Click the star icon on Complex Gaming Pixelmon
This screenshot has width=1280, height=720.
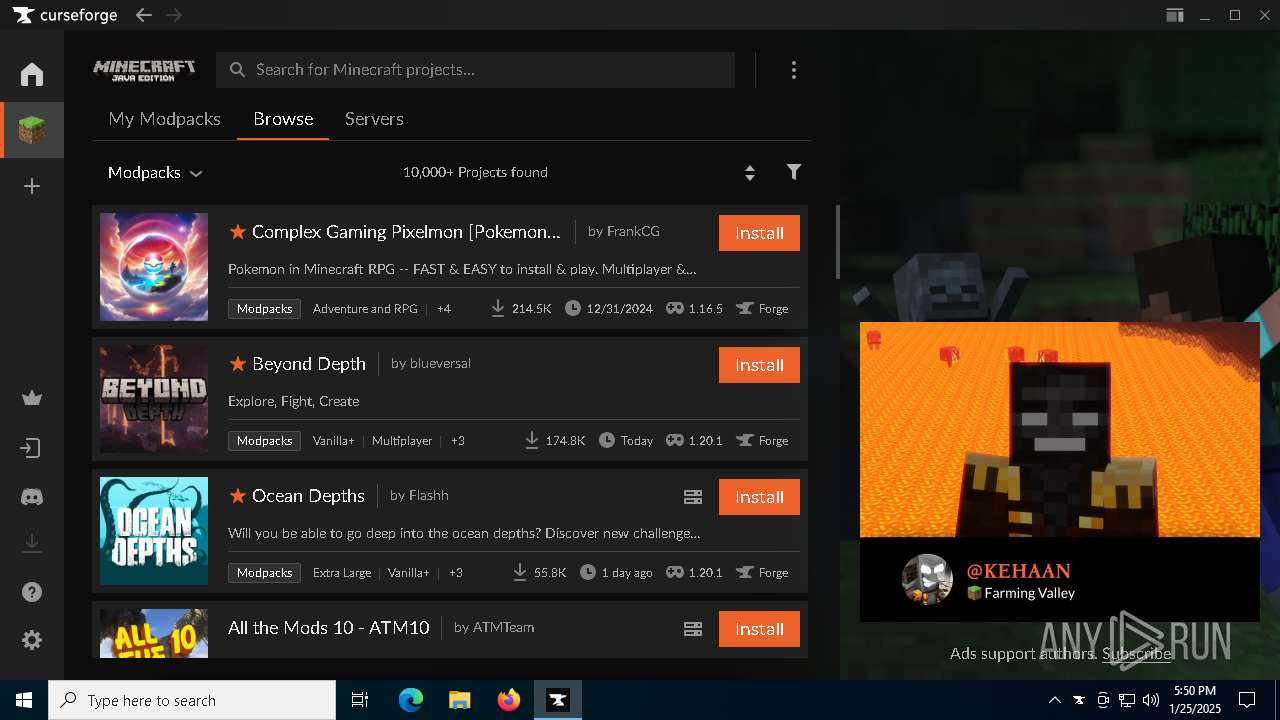coord(238,232)
